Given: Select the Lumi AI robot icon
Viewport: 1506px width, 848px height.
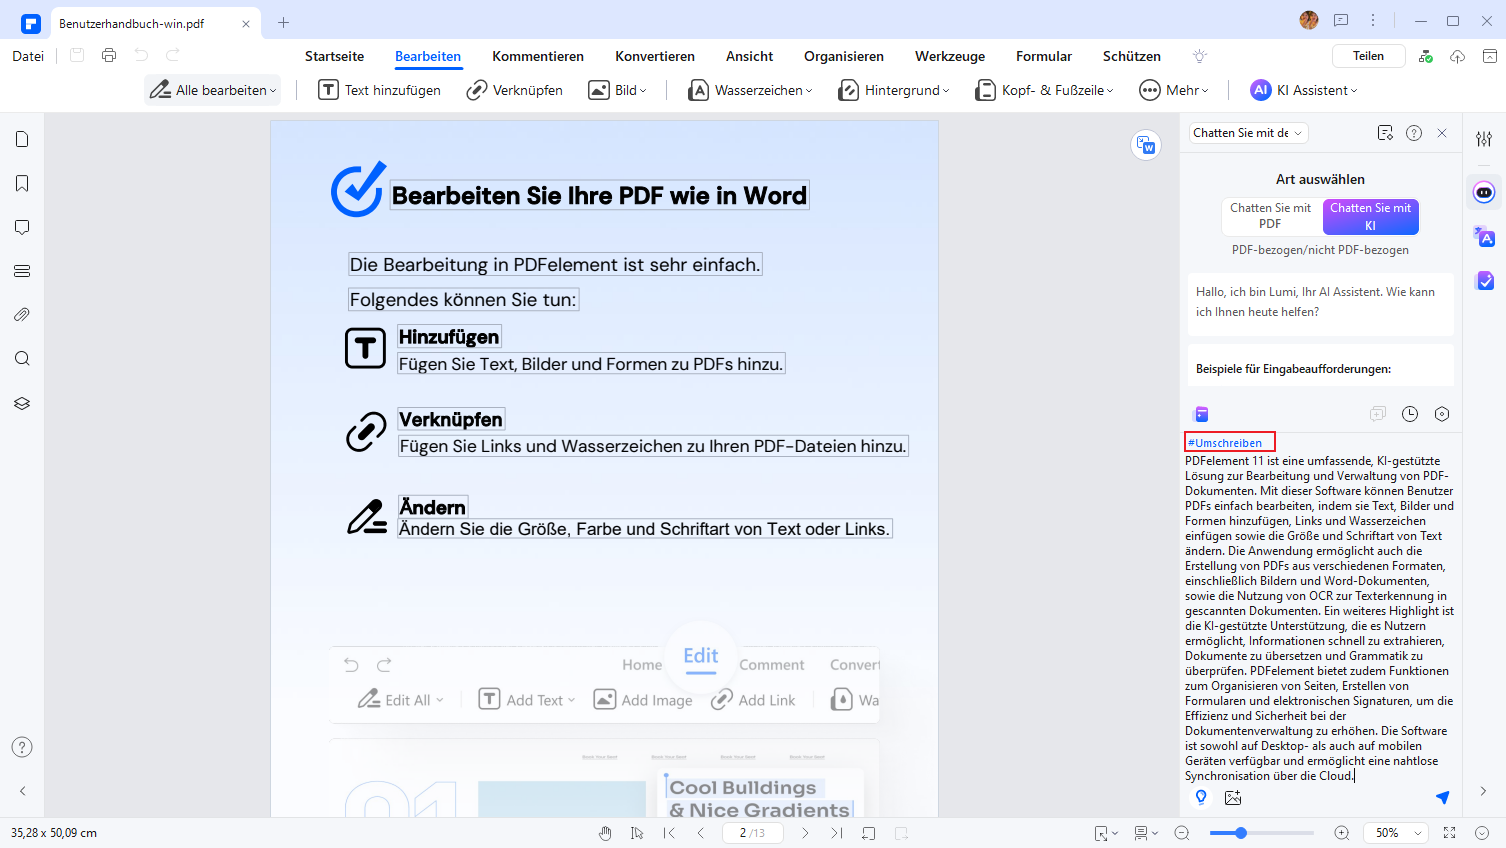Looking at the screenshot, I should point(1484,192).
